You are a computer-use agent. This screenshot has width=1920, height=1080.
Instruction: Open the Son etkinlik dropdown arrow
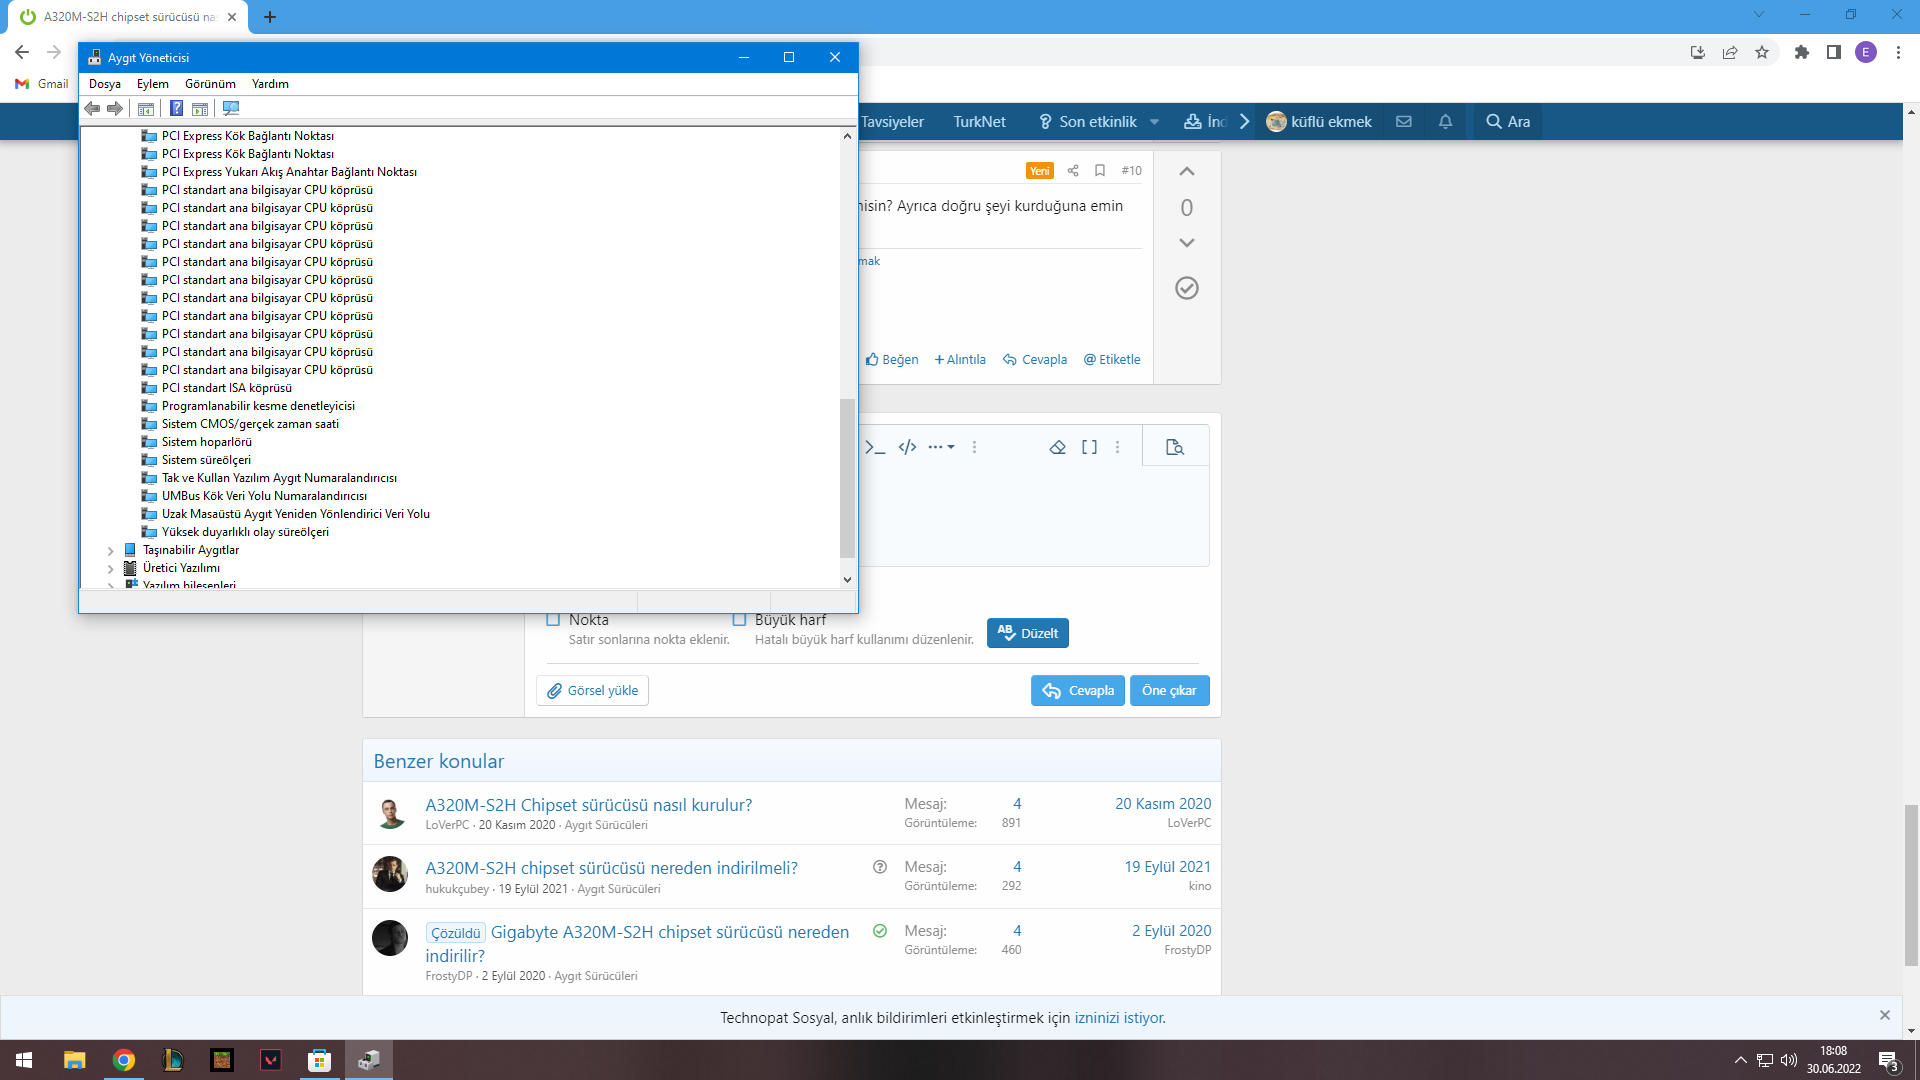tap(1154, 122)
